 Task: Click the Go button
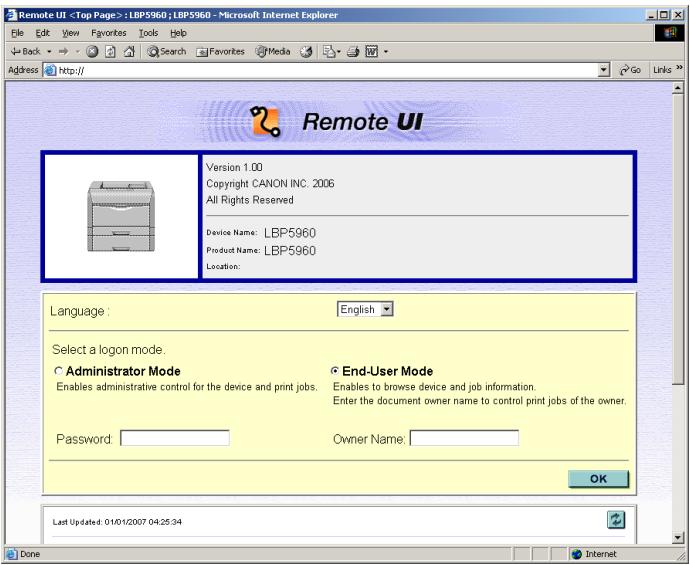pyautogui.click(x=630, y=70)
